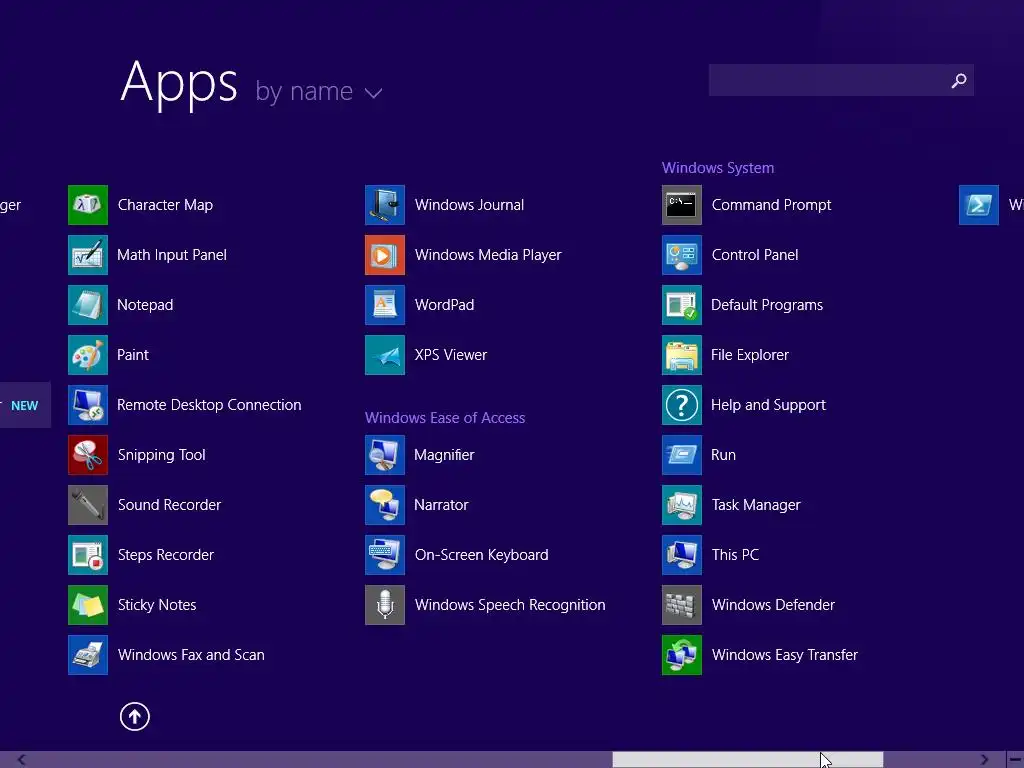Open Windows Media Player icon
This screenshot has height=768, width=1024.
[x=385, y=255]
